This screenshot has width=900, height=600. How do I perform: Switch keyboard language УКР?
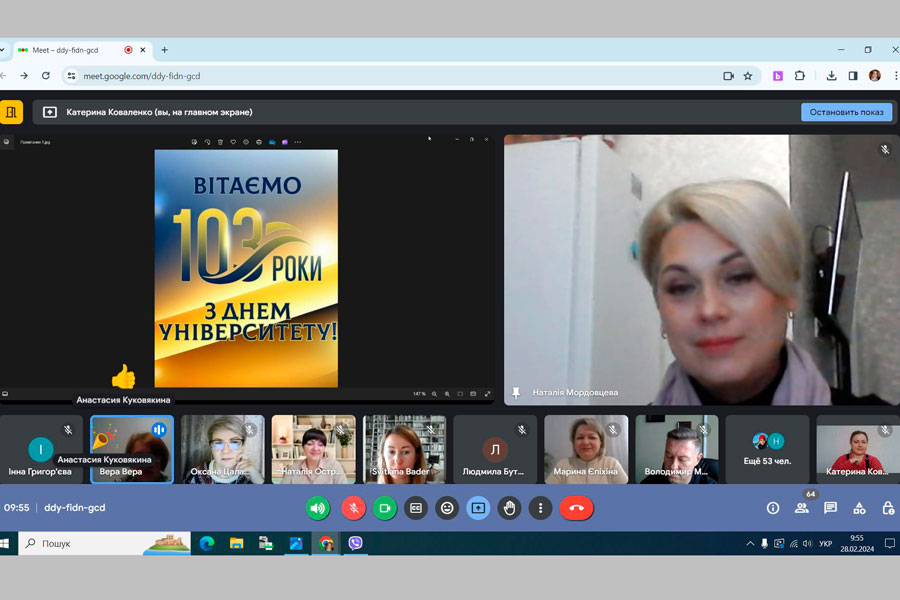[x=825, y=543]
